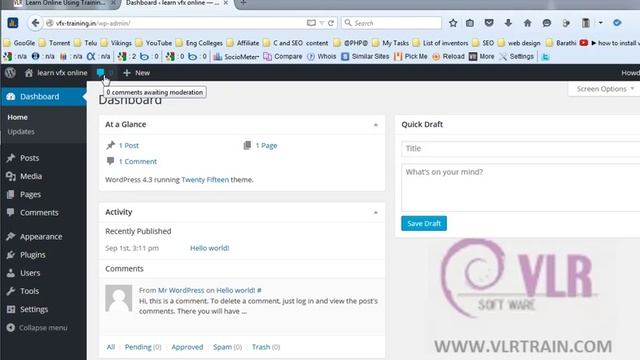Click the WordPress logo in admin bar
Viewport: 640px width, 360px height.
pyautogui.click(x=10, y=73)
